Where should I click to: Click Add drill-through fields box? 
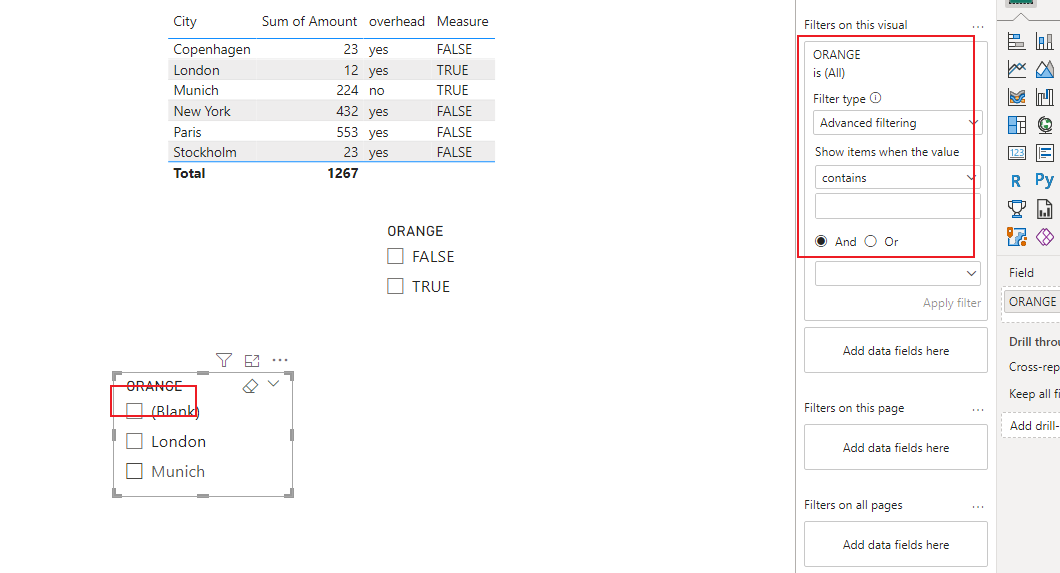[x=1032, y=426]
